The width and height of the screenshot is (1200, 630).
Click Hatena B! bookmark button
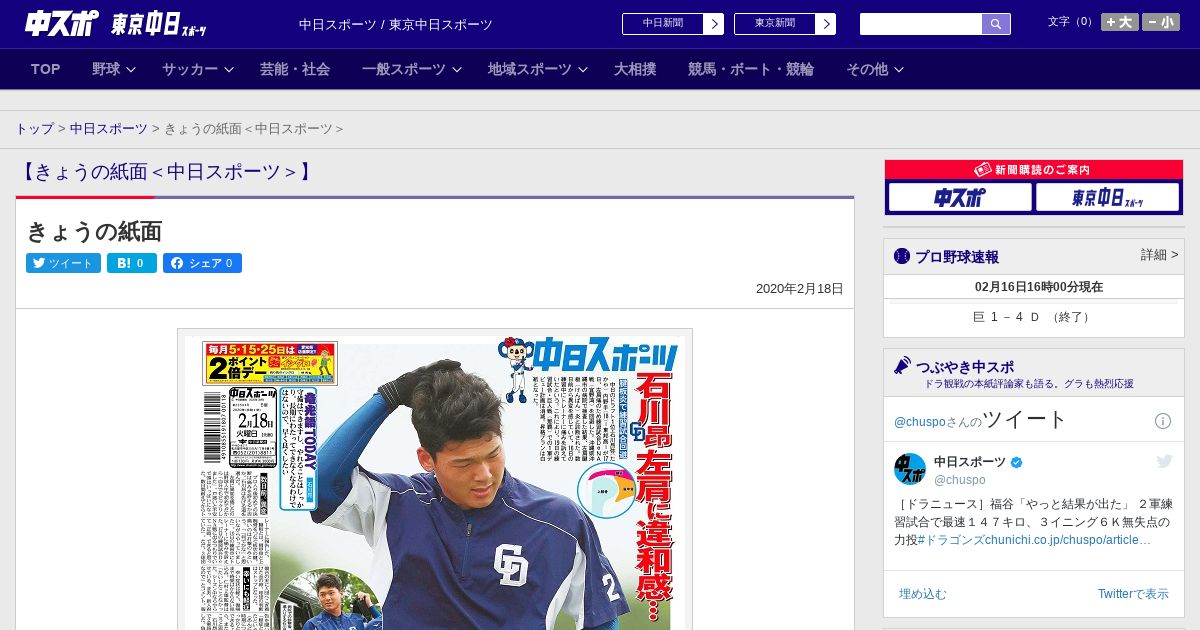(132, 263)
